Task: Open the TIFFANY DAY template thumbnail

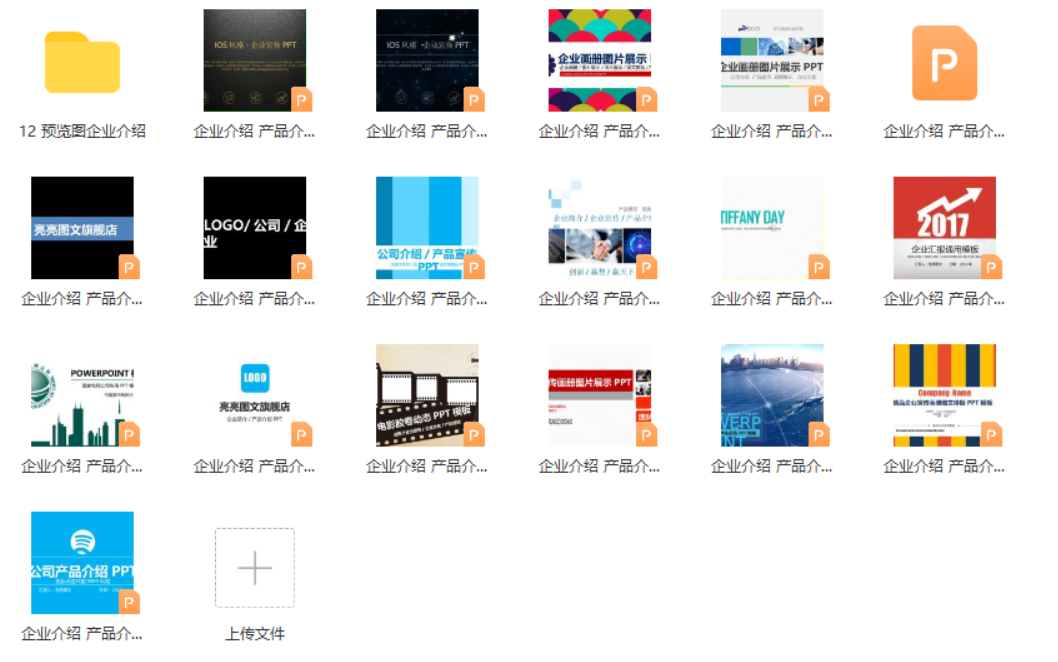Action: coord(772,227)
